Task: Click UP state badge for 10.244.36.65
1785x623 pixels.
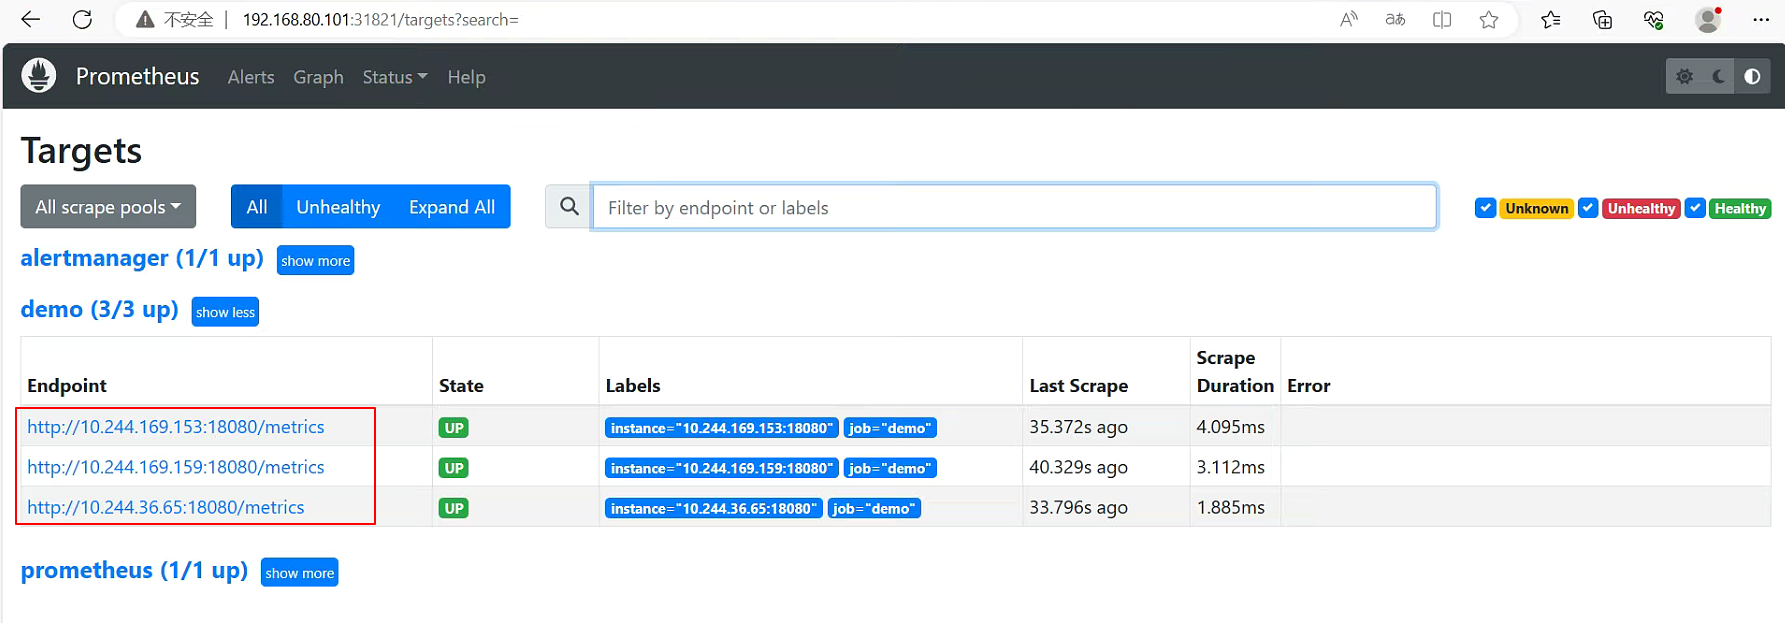Action: pyautogui.click(x=454, y=508)
